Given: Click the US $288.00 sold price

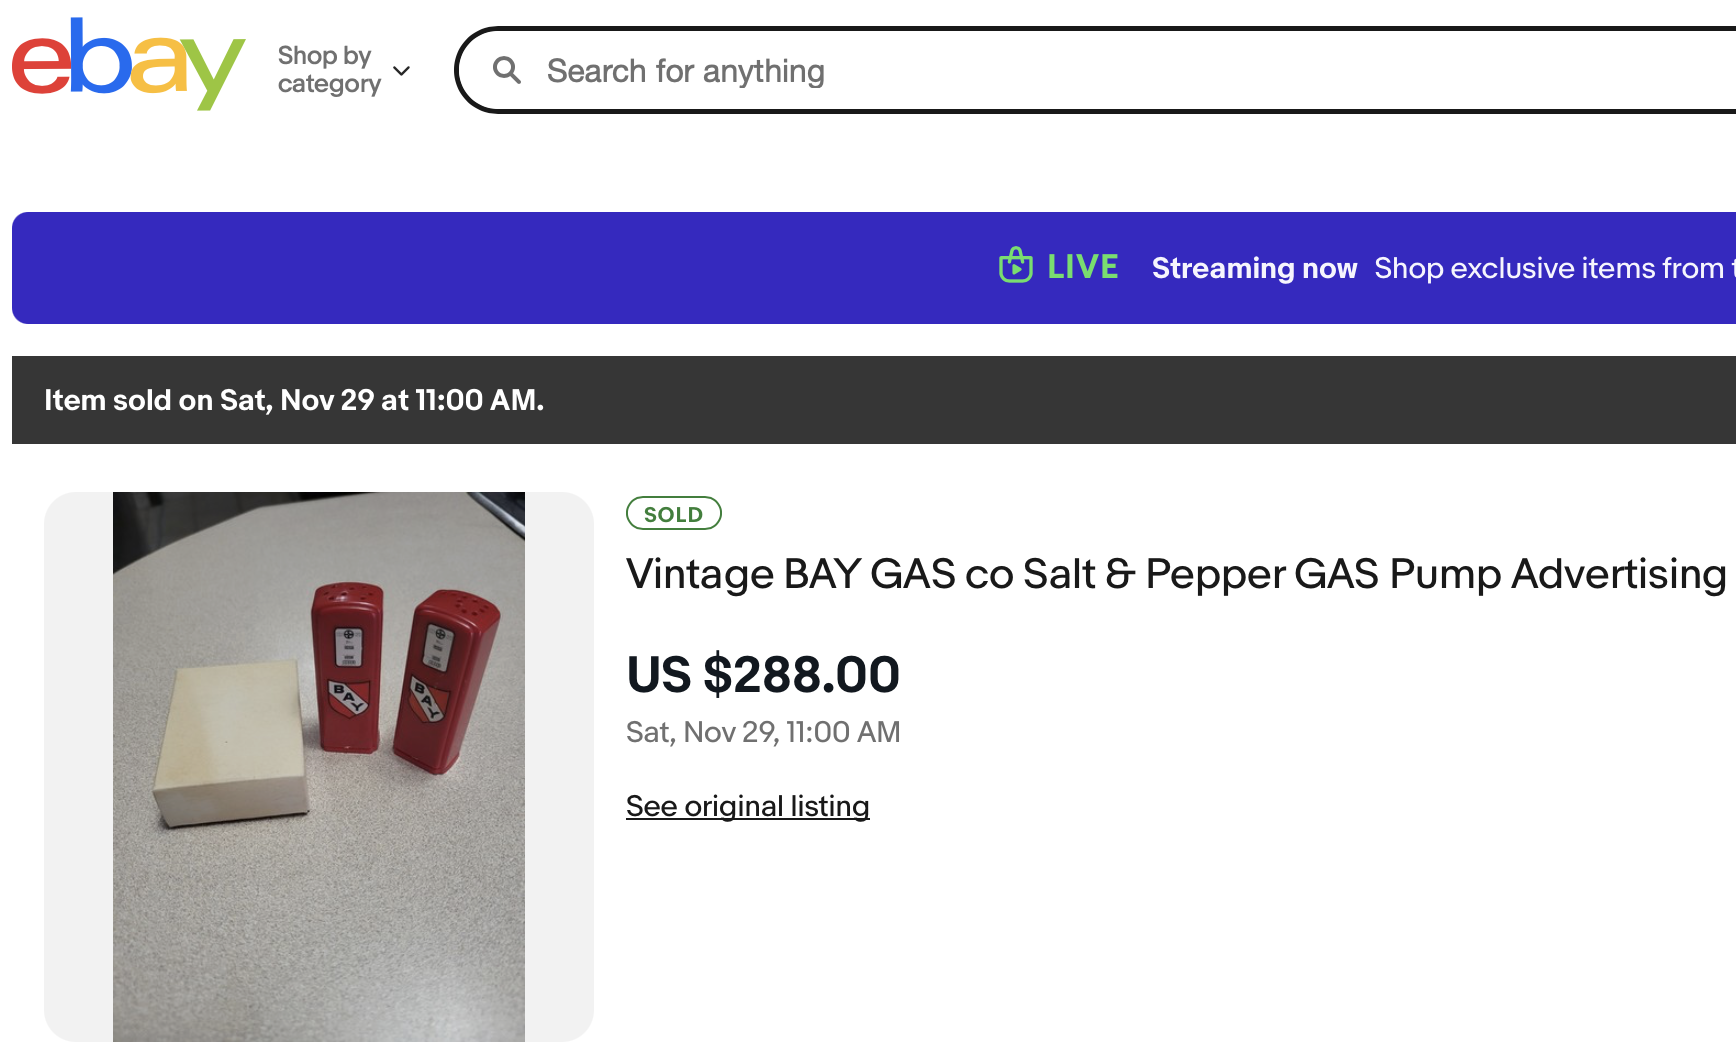Looking at the screenshot, I should (x=763, y=674).
